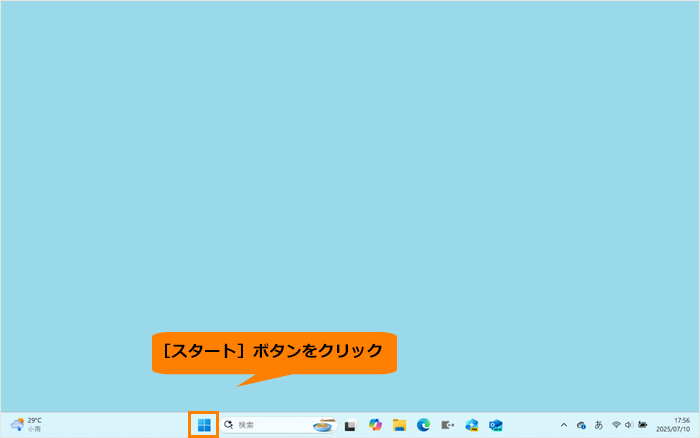Launch Microsoft Edge browser
The image size is (700, 438).
coord(423,425)
